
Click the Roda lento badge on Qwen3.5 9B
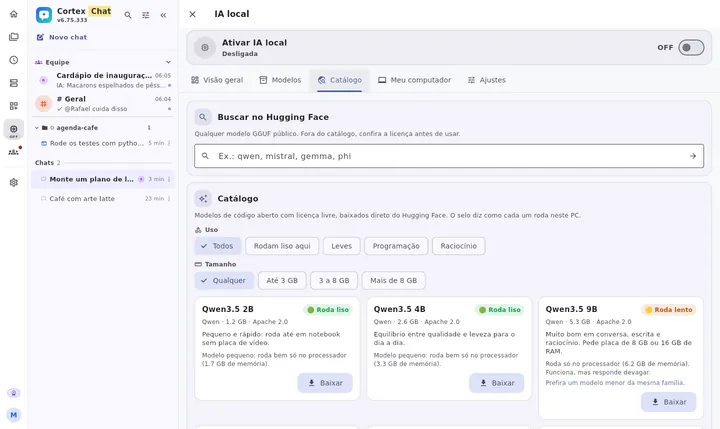click(x=669, y=310)
